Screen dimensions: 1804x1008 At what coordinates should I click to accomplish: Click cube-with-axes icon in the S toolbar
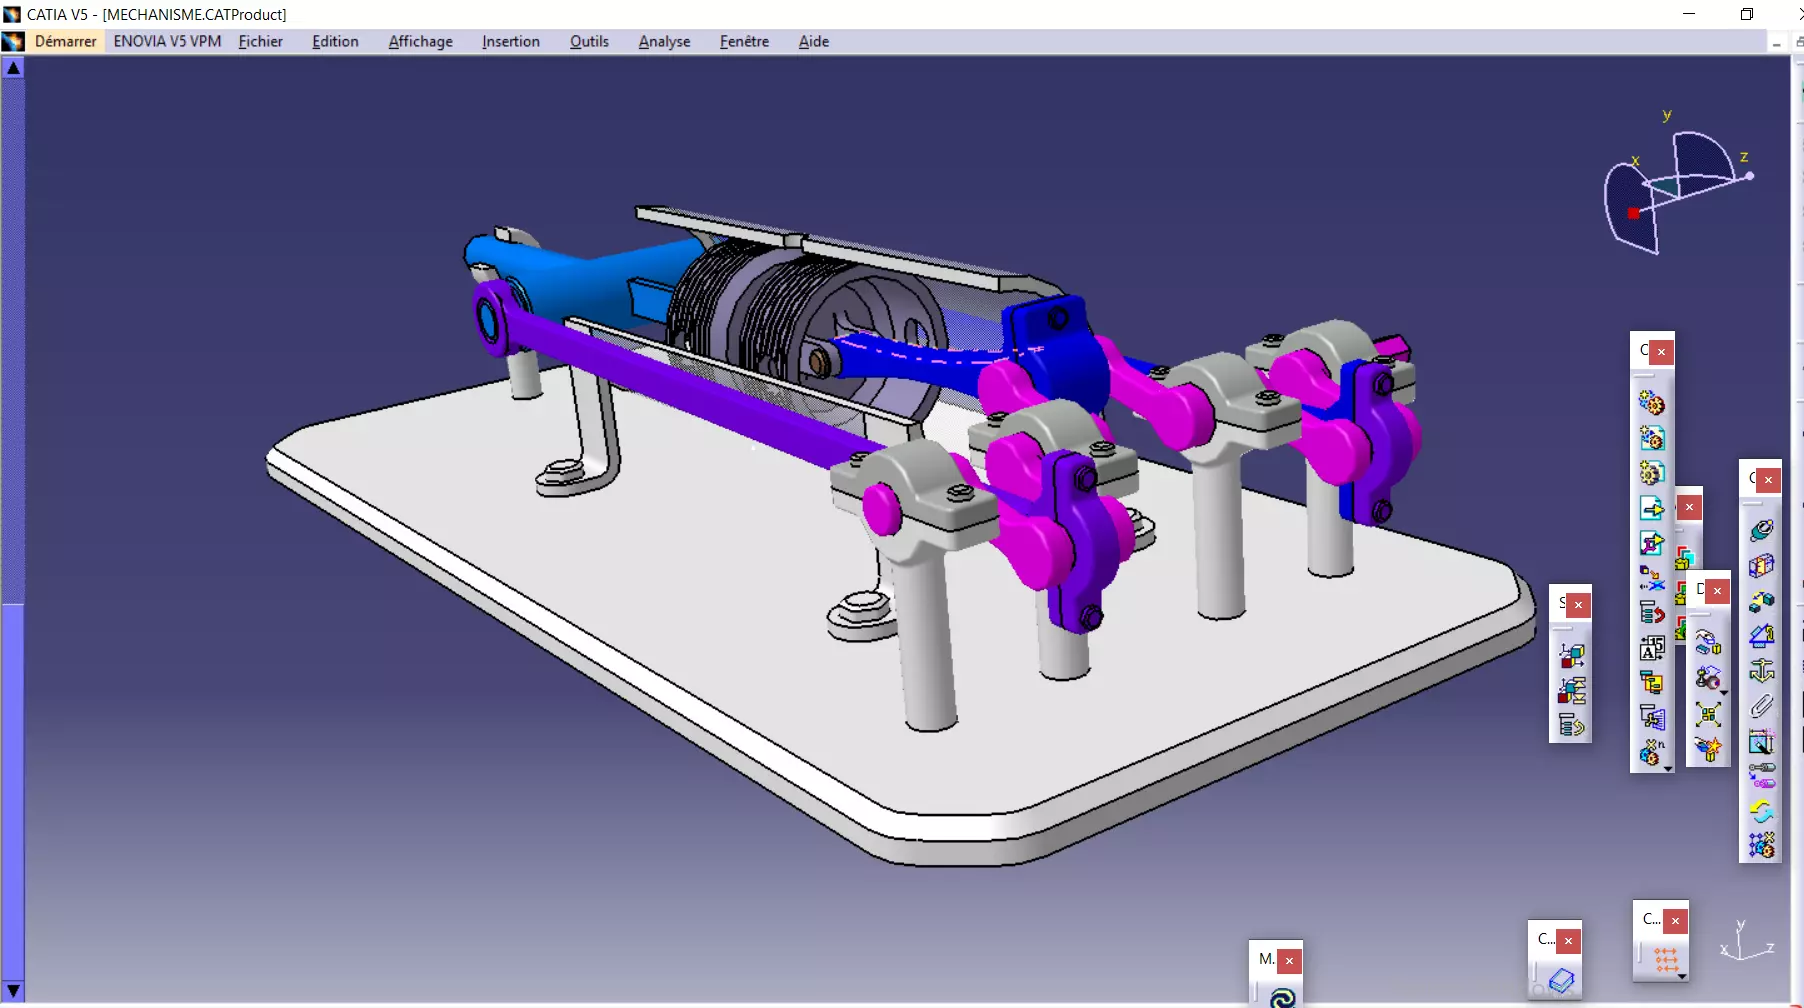click(x=1571, y=656)
